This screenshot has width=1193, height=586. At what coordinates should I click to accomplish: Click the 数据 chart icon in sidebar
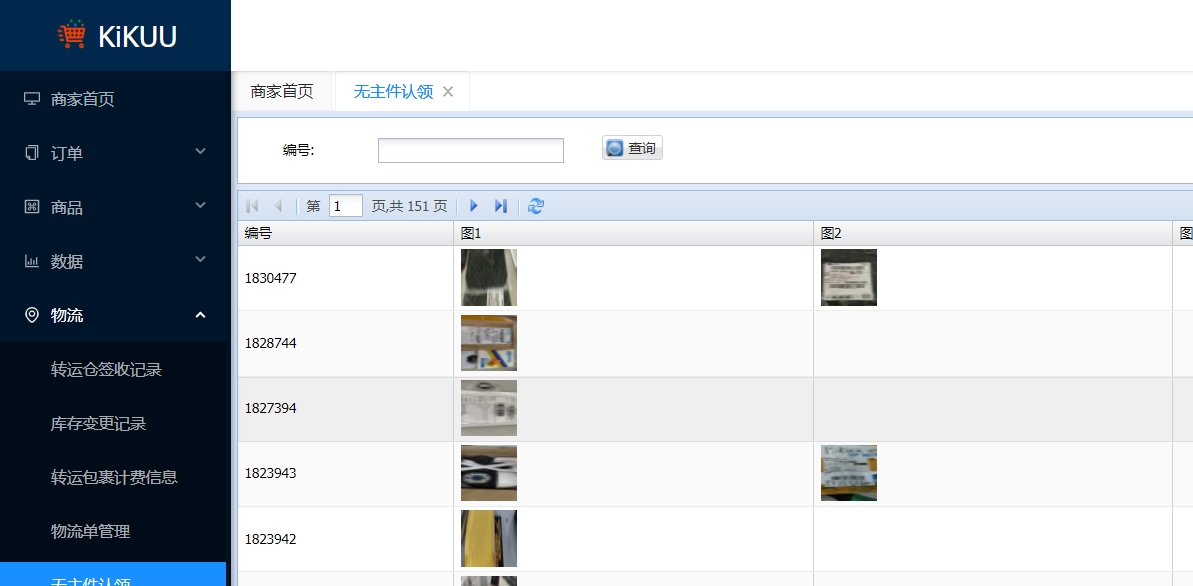[32, 261]
